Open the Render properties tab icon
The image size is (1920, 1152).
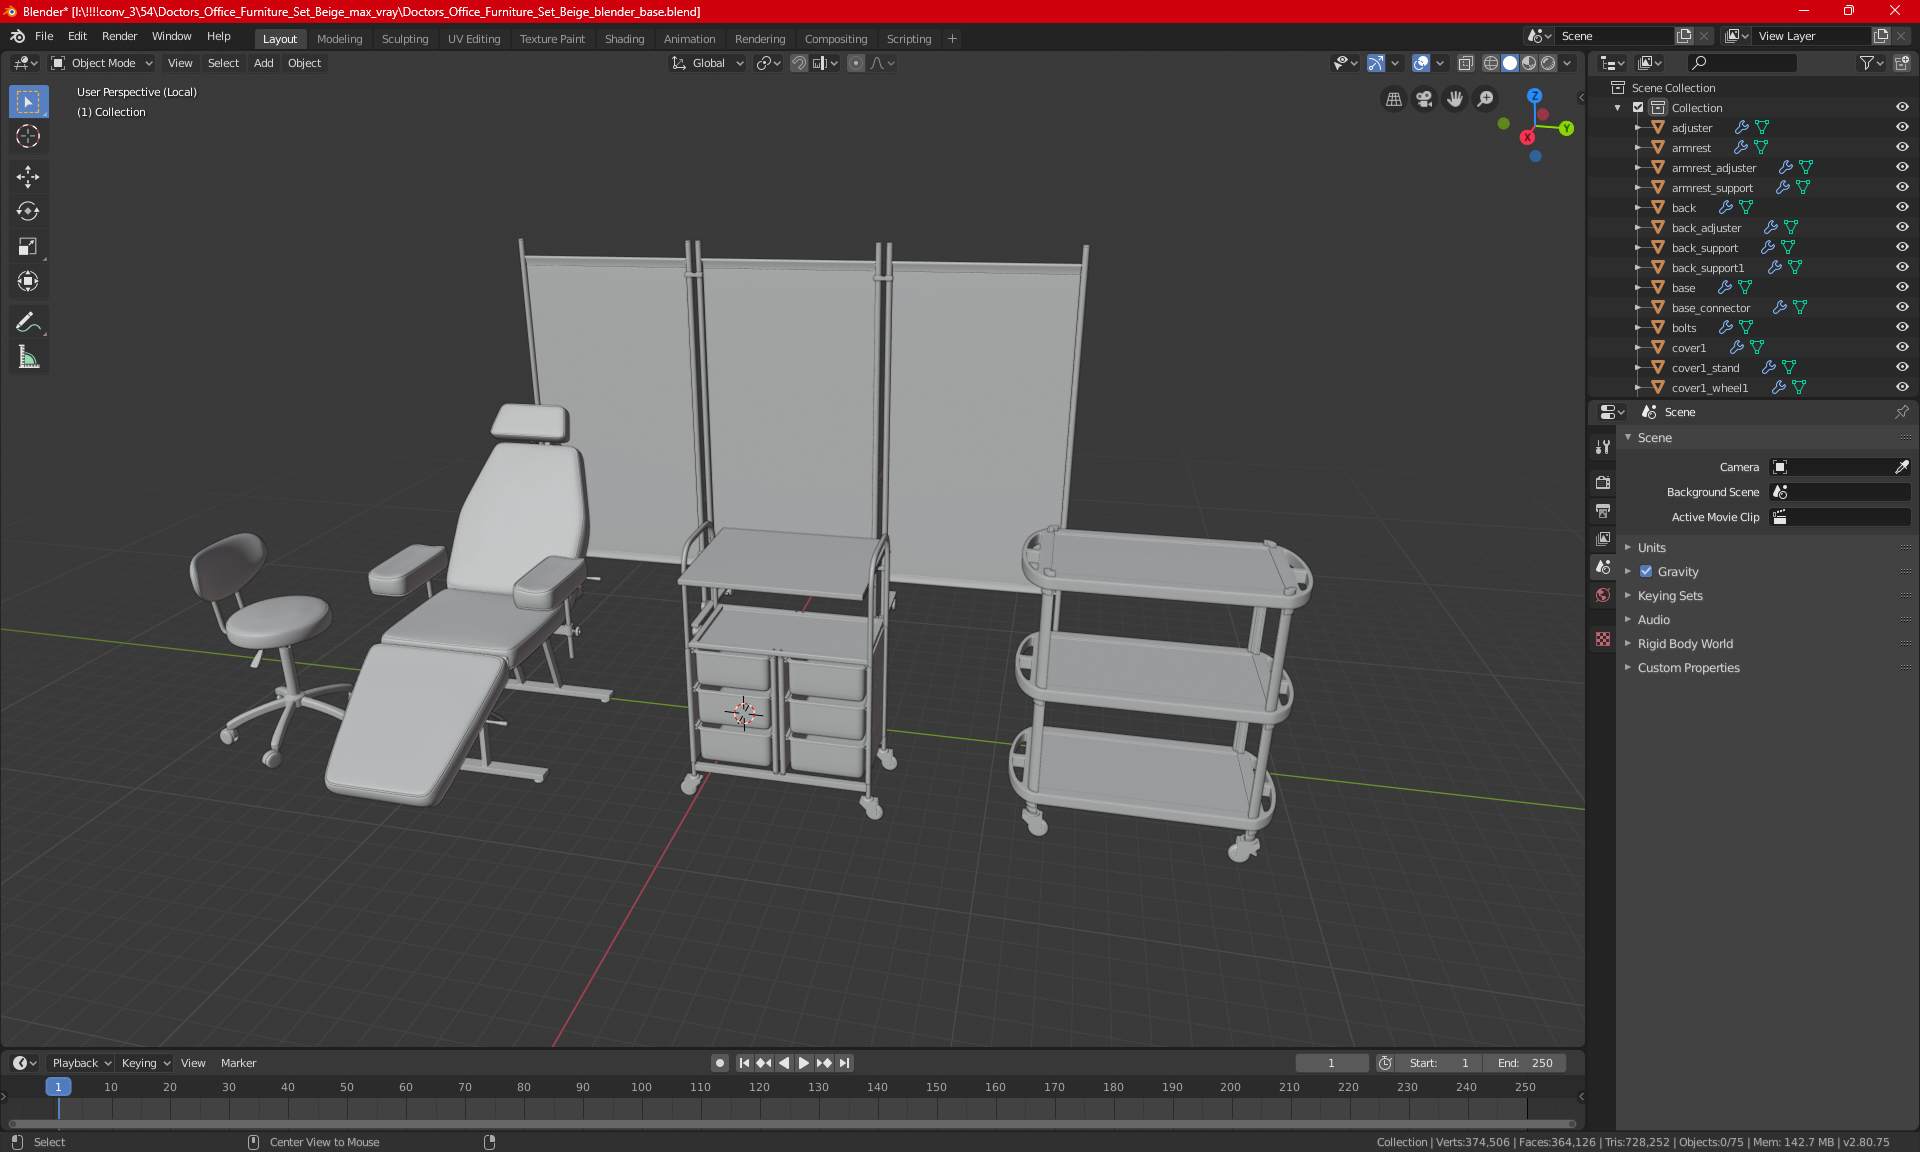[1603, 482]
